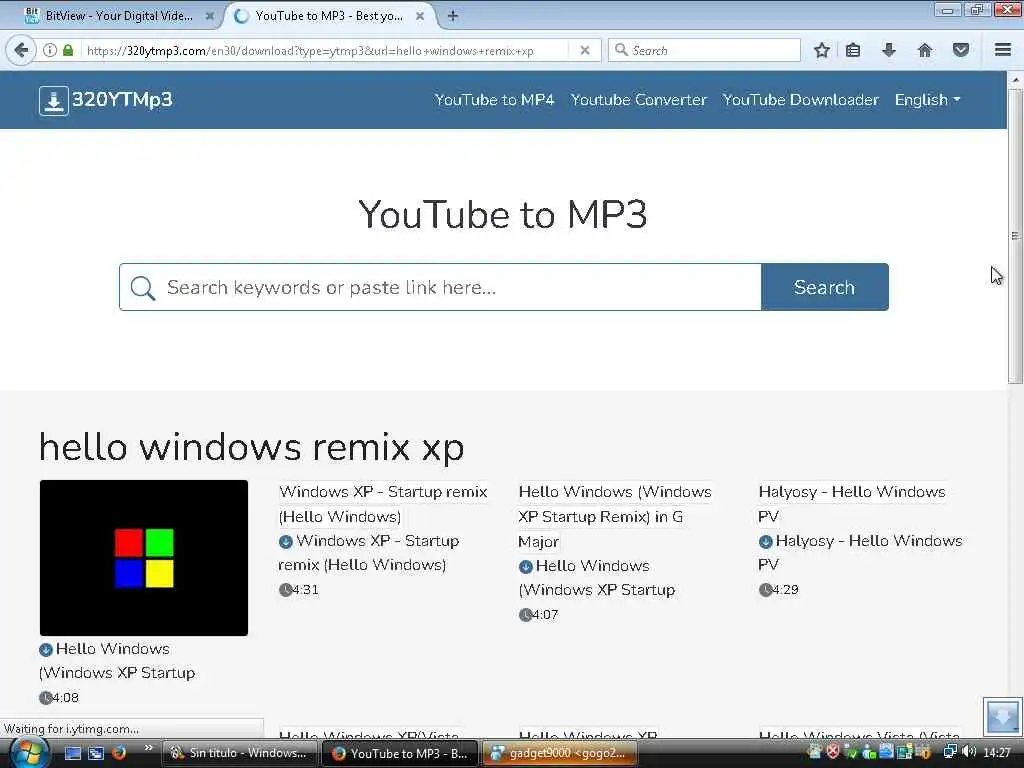Open a new tab with plus button
This screenshot has width=1024, height=768.
pyautogui.click(x=453, y=16)
